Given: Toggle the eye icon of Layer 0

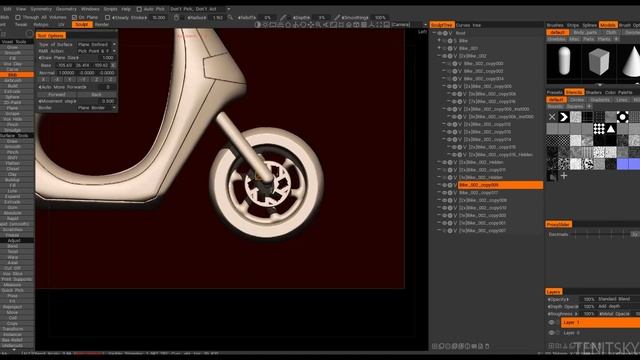Looking at the screenshot, I should tap(551, 333).
